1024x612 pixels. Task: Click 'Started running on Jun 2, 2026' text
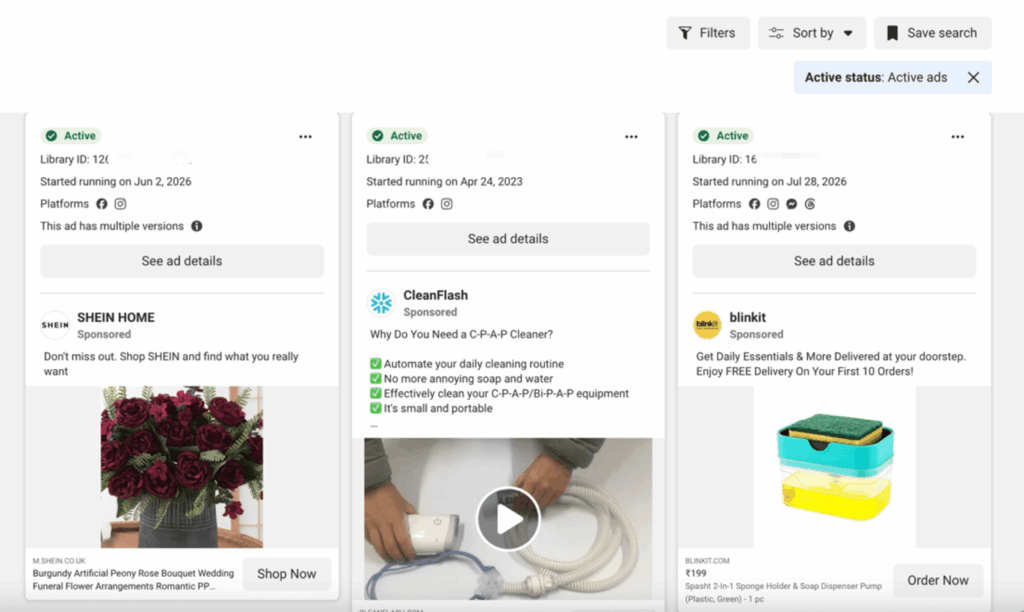(x=116, y=182)
